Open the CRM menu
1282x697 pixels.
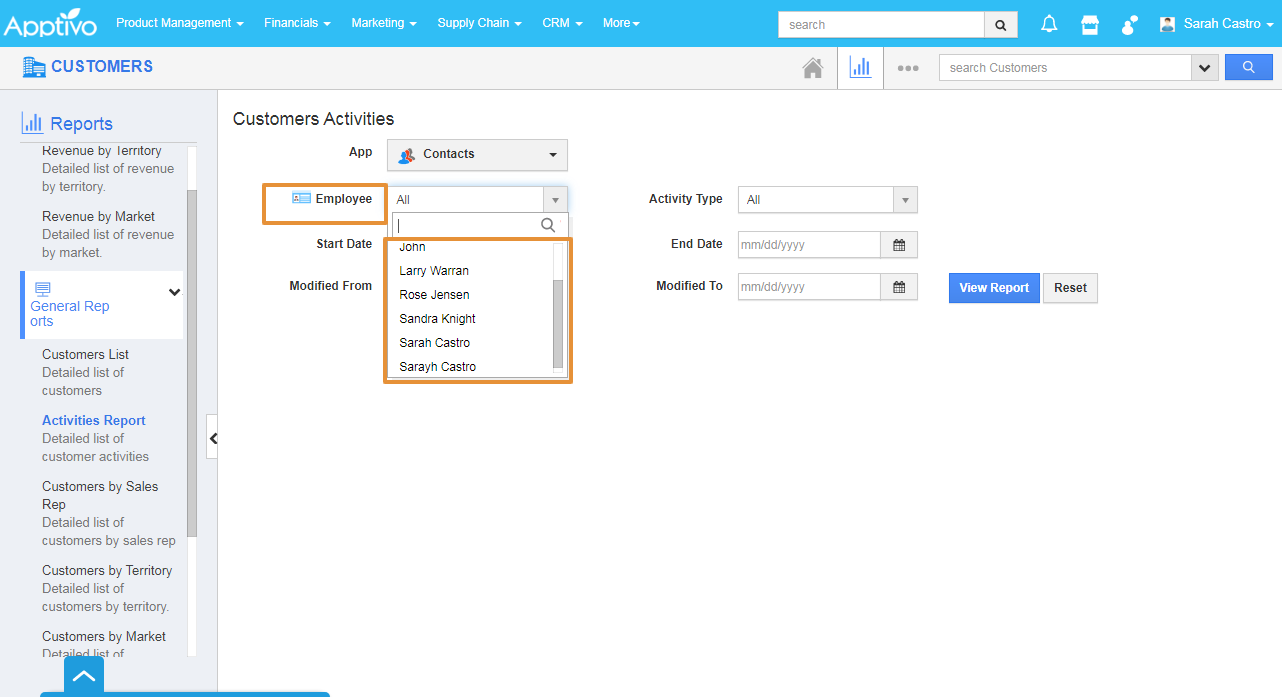(562, 23)
